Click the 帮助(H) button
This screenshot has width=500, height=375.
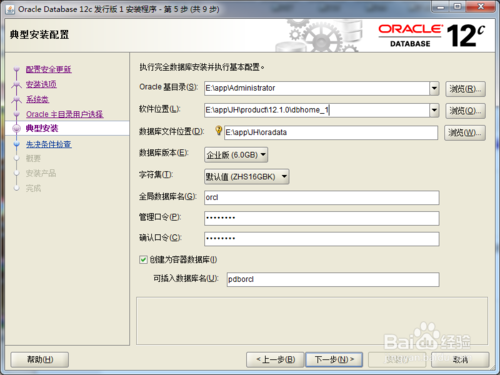(x=40, y=360)
